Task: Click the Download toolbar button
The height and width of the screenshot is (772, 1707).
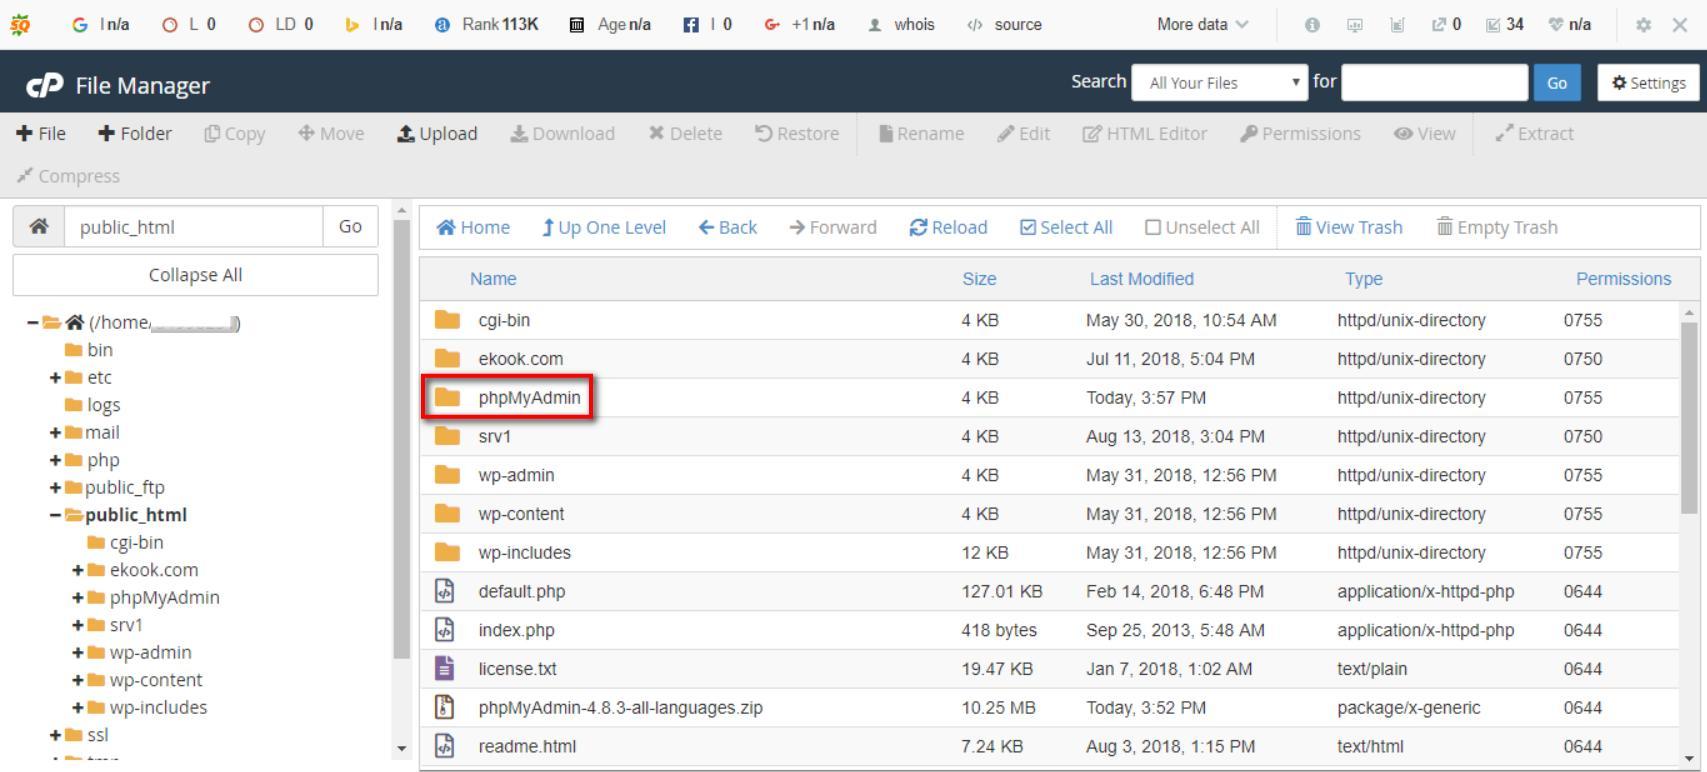Action: pos(562,133)
